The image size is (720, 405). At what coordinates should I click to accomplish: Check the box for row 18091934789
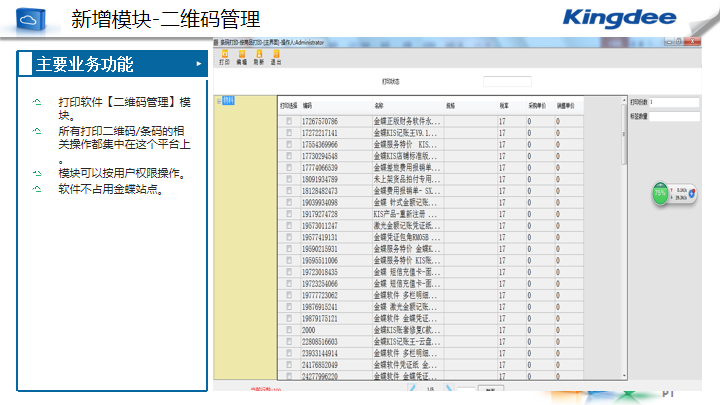coord(289,179)
